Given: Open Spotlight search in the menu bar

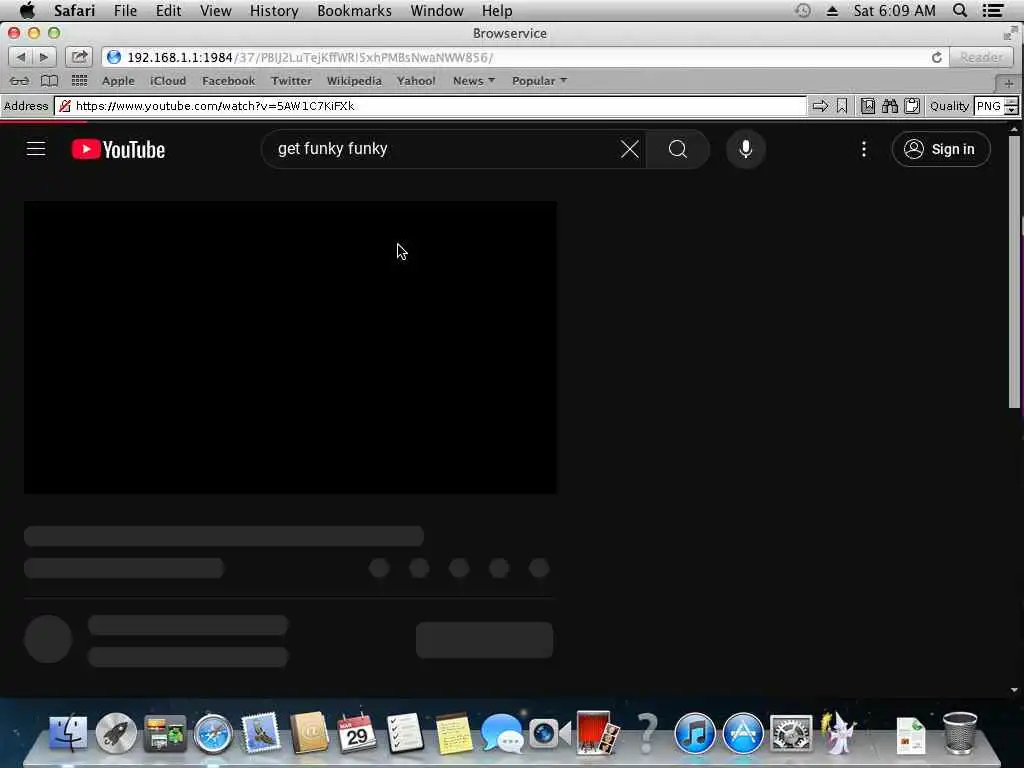Looking at the screenshot, I should point(960,10).
